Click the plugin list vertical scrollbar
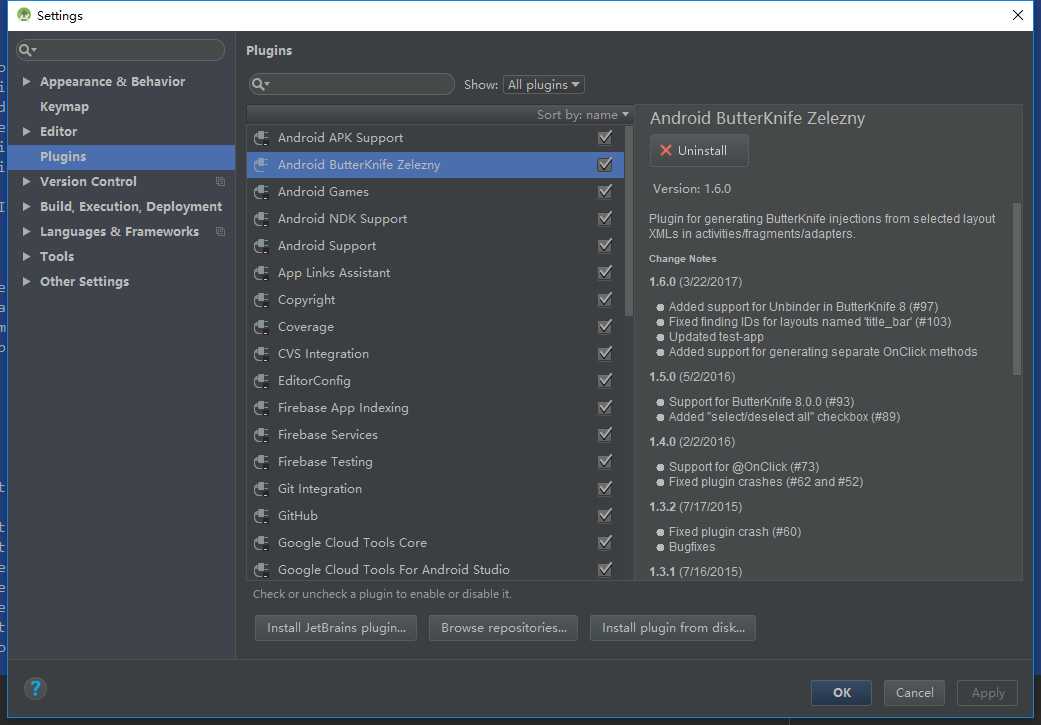The height and width of the screenshot is (725, 1041). (x=629, y=220)
